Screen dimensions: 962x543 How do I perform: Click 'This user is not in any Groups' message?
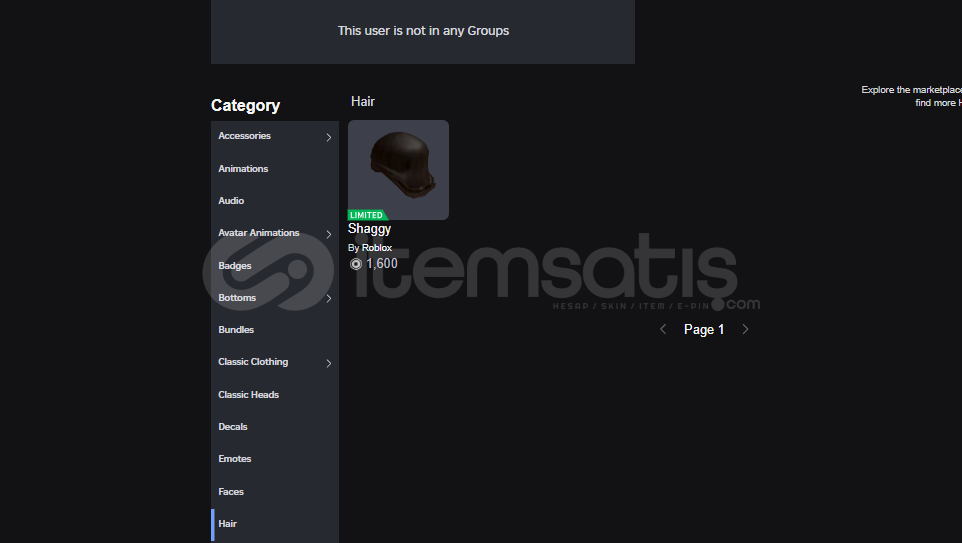[x=423, y=31]
